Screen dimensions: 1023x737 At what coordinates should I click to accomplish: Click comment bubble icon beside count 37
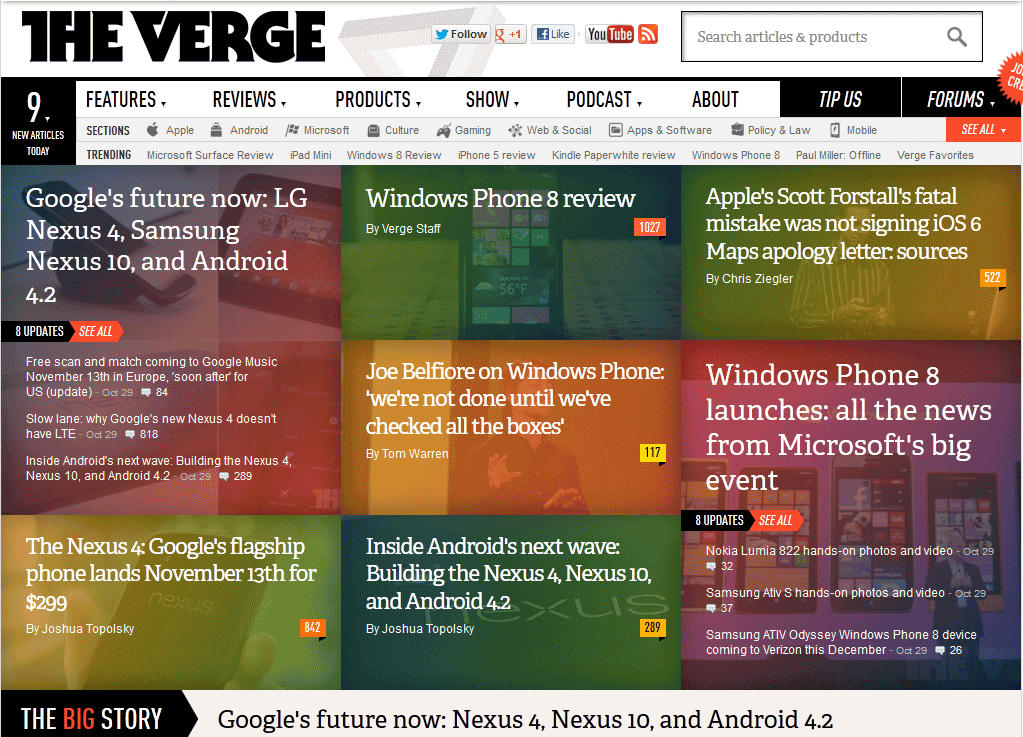(711, 609)
